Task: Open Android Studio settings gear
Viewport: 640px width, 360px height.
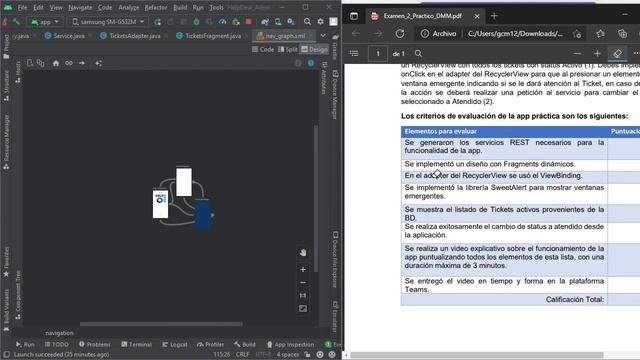Action: [320, 22]
